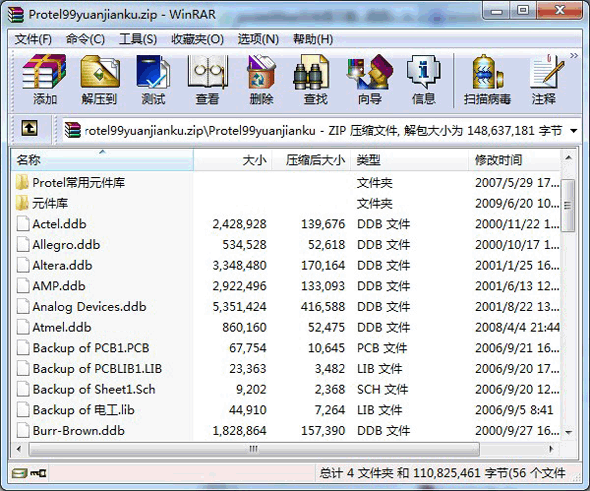Click the vertical scrollbar up arrow
This screenshot has height=491, width=590.
[569, 157]
